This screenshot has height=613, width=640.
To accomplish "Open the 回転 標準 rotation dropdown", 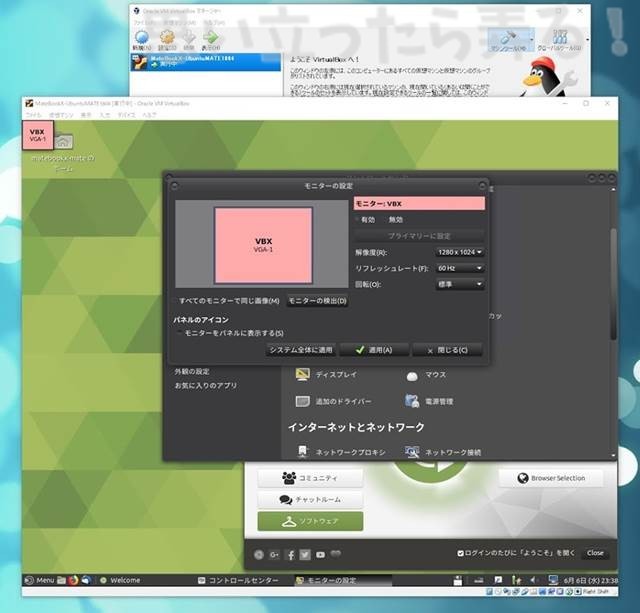I will [x=460, y=284].
